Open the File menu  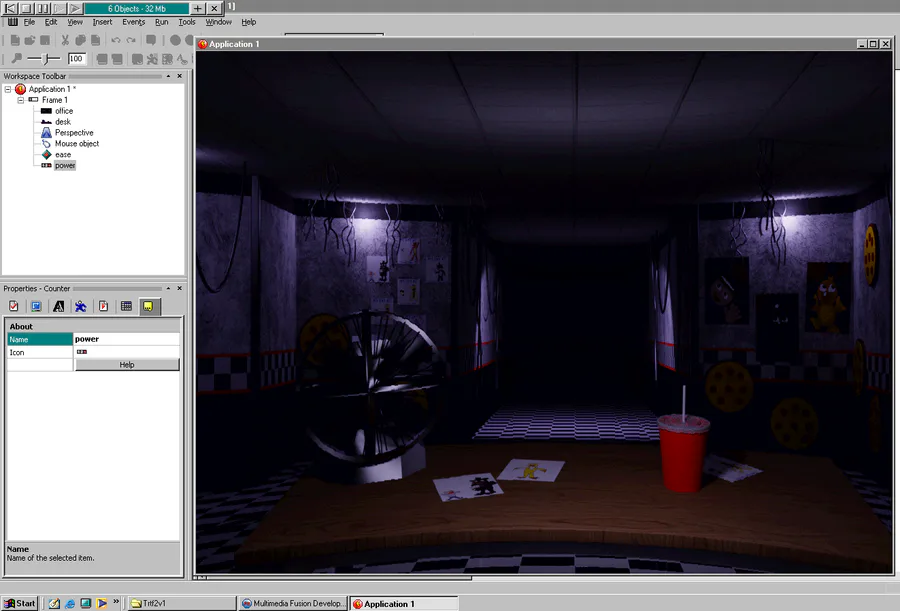29,22
